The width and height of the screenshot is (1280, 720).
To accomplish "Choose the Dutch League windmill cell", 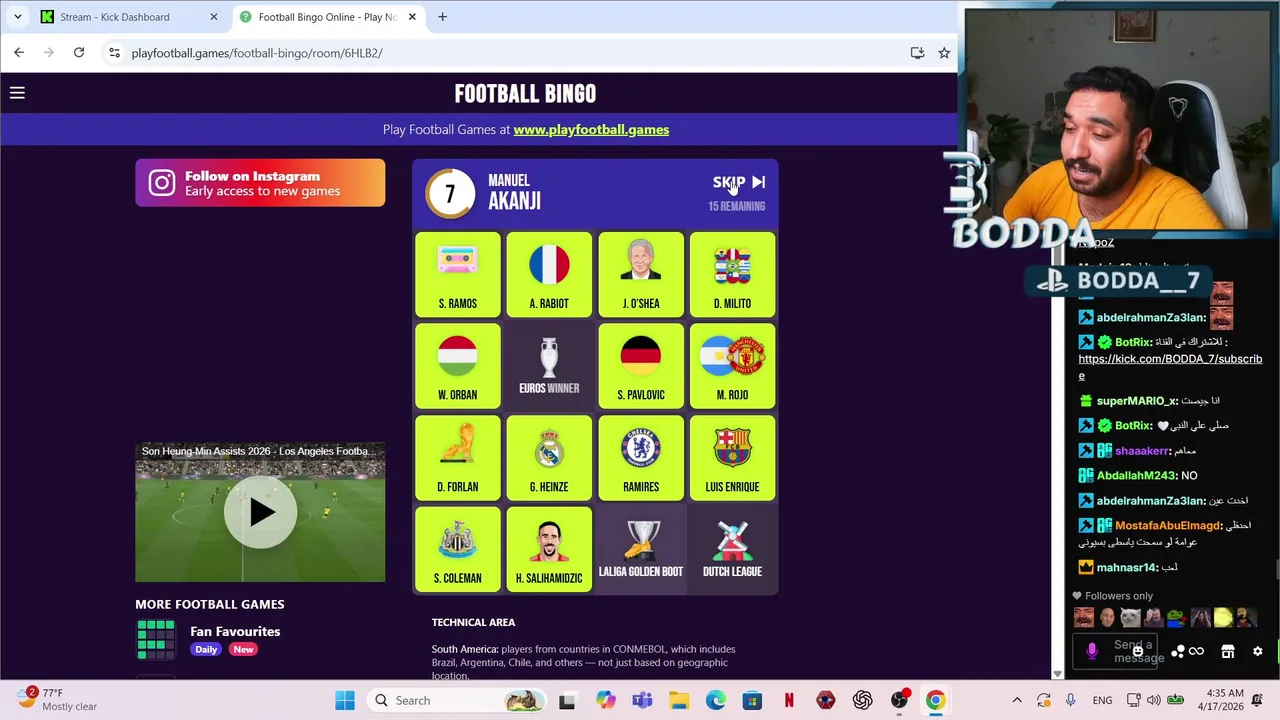I will pyautogui.click(x=732, y=549).
